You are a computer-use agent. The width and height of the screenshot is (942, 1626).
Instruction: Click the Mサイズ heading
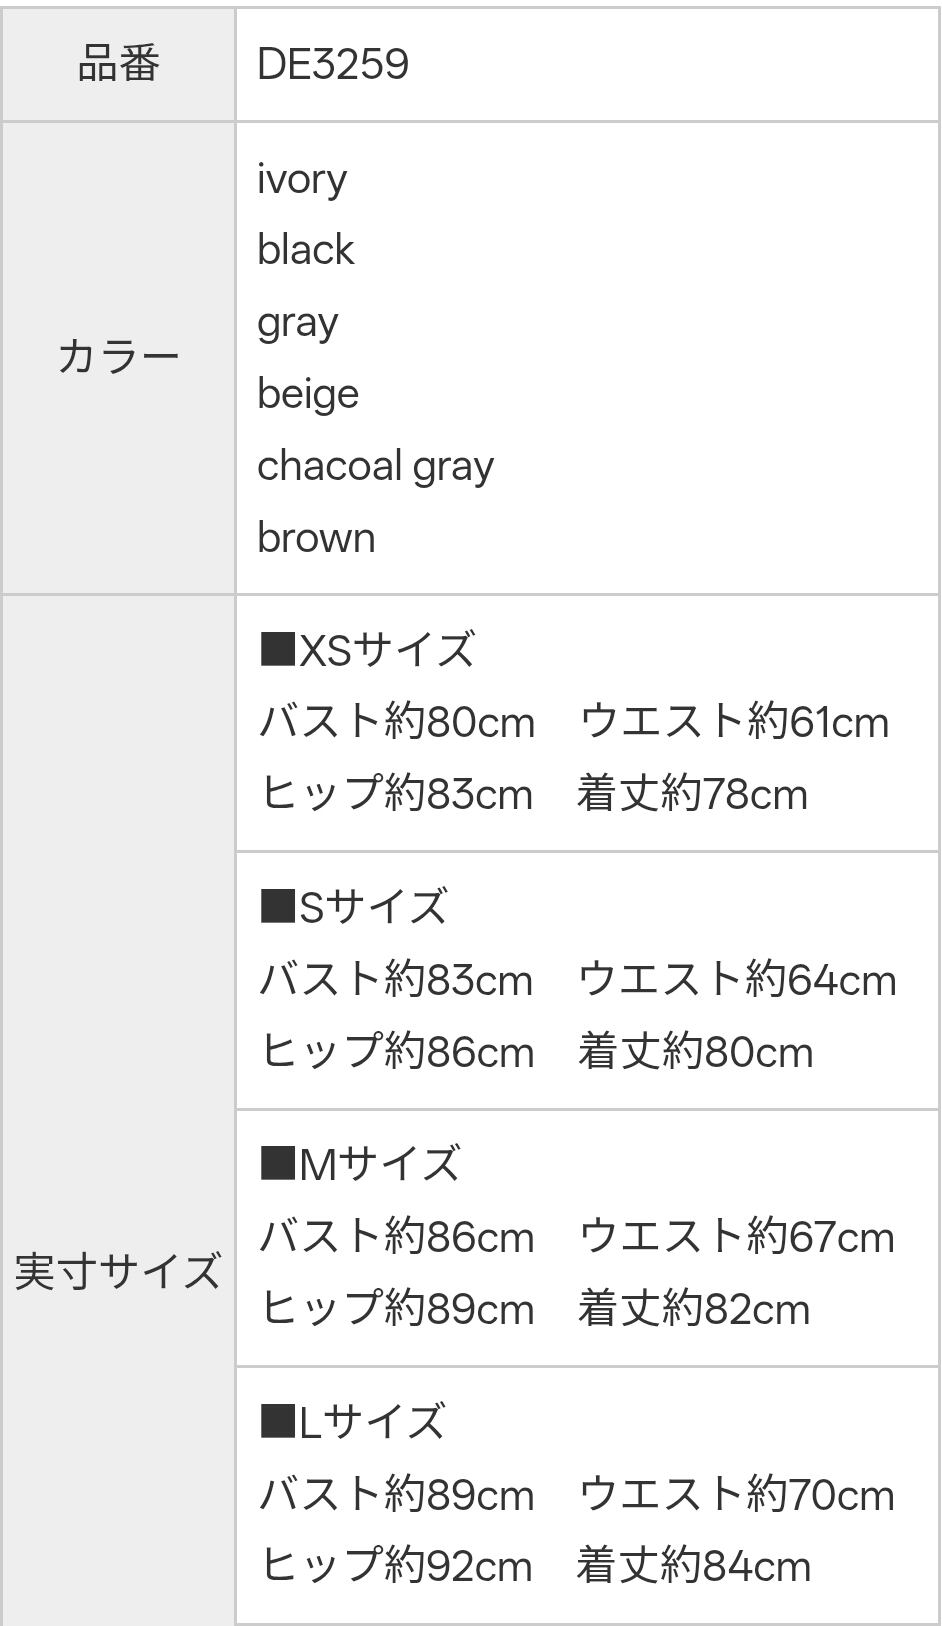click(359, 1165)
